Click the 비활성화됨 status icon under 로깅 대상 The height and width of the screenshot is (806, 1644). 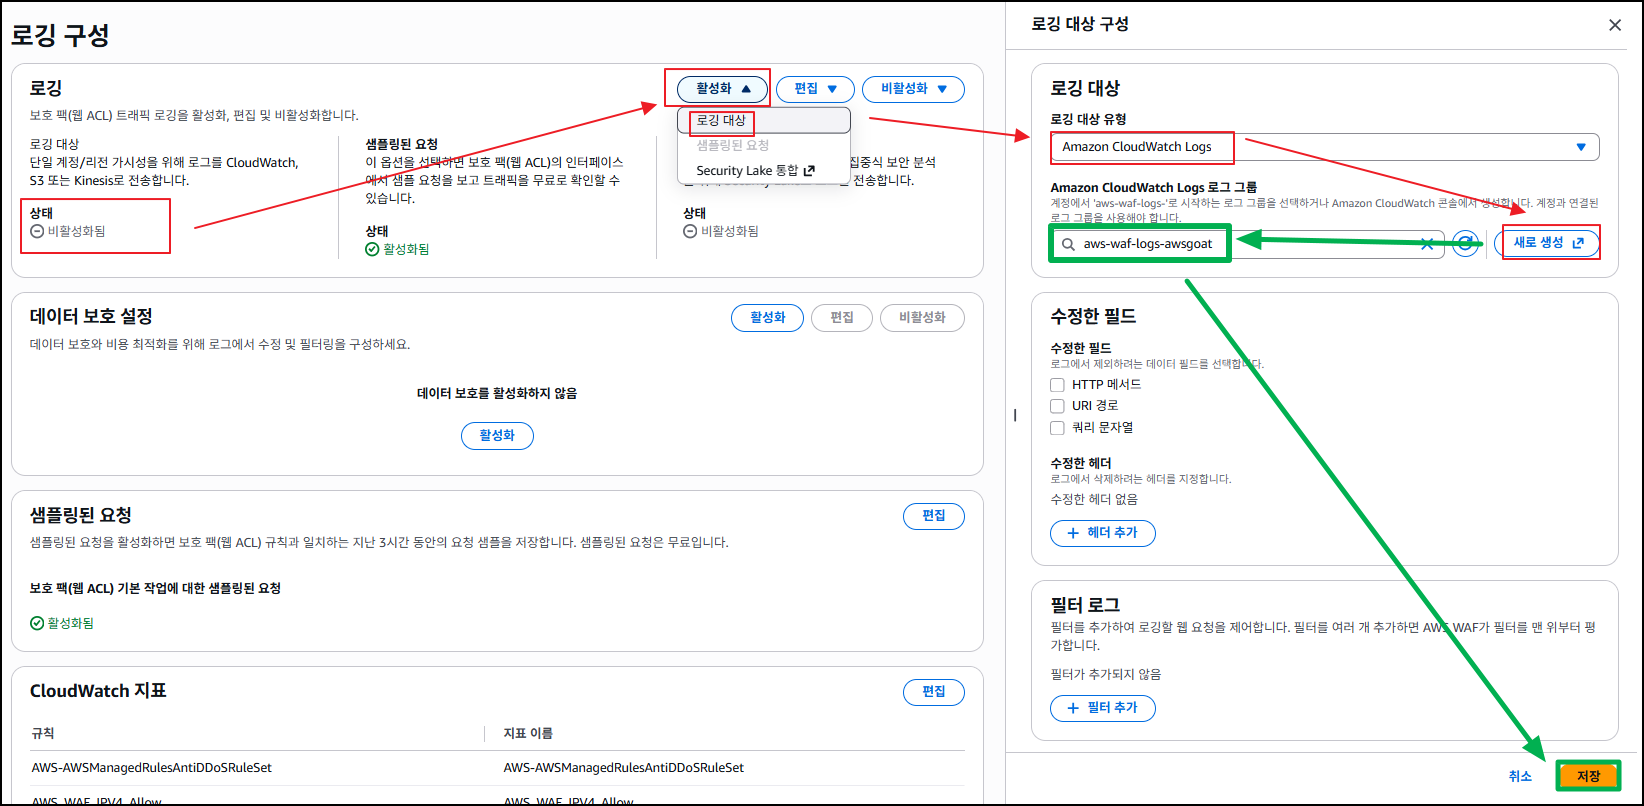click(37, 231)
